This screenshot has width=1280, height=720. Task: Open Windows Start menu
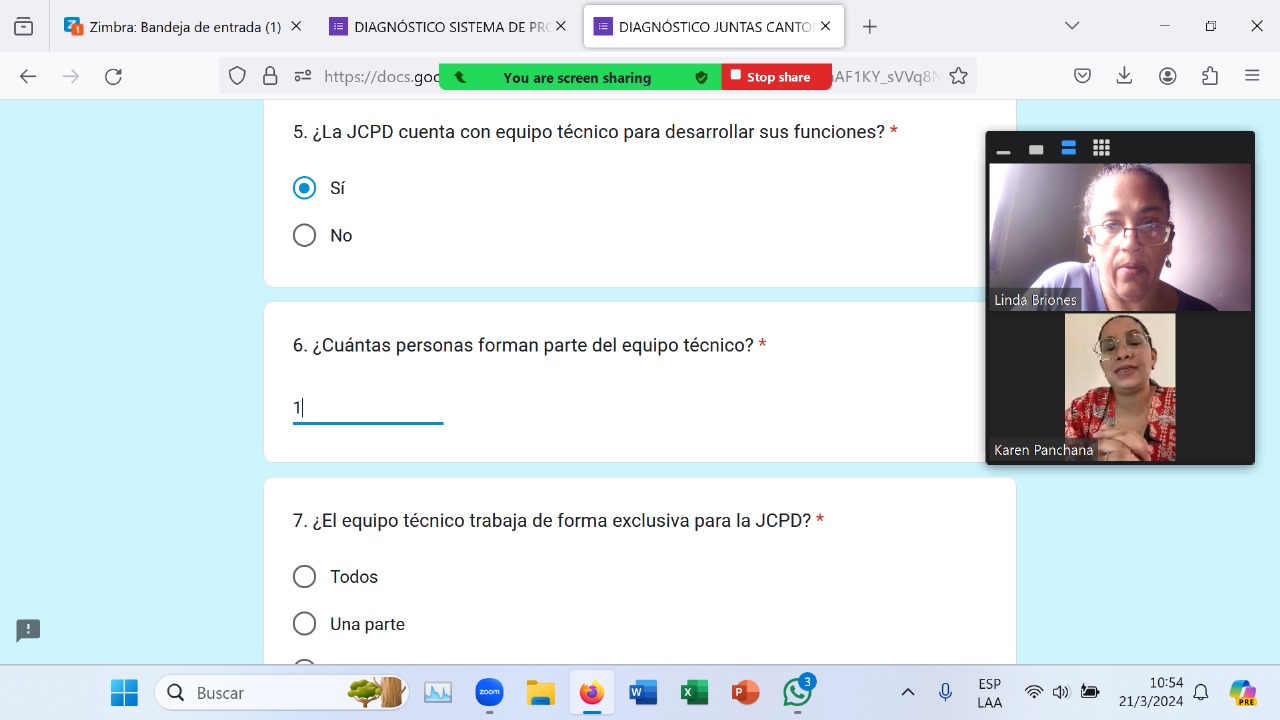tap(124, 692)
